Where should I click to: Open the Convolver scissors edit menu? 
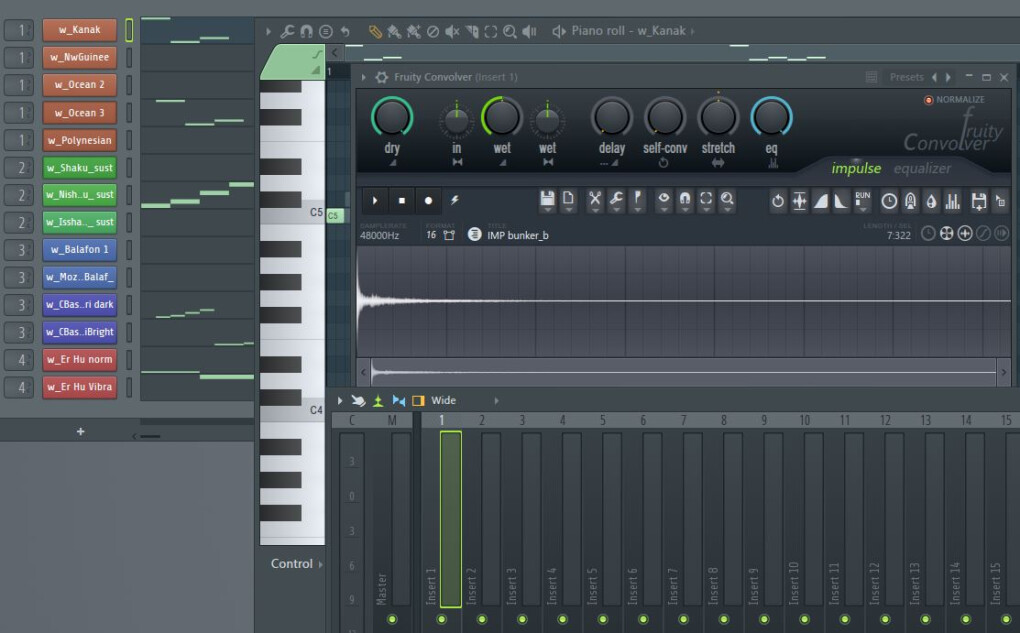(595, 200)
